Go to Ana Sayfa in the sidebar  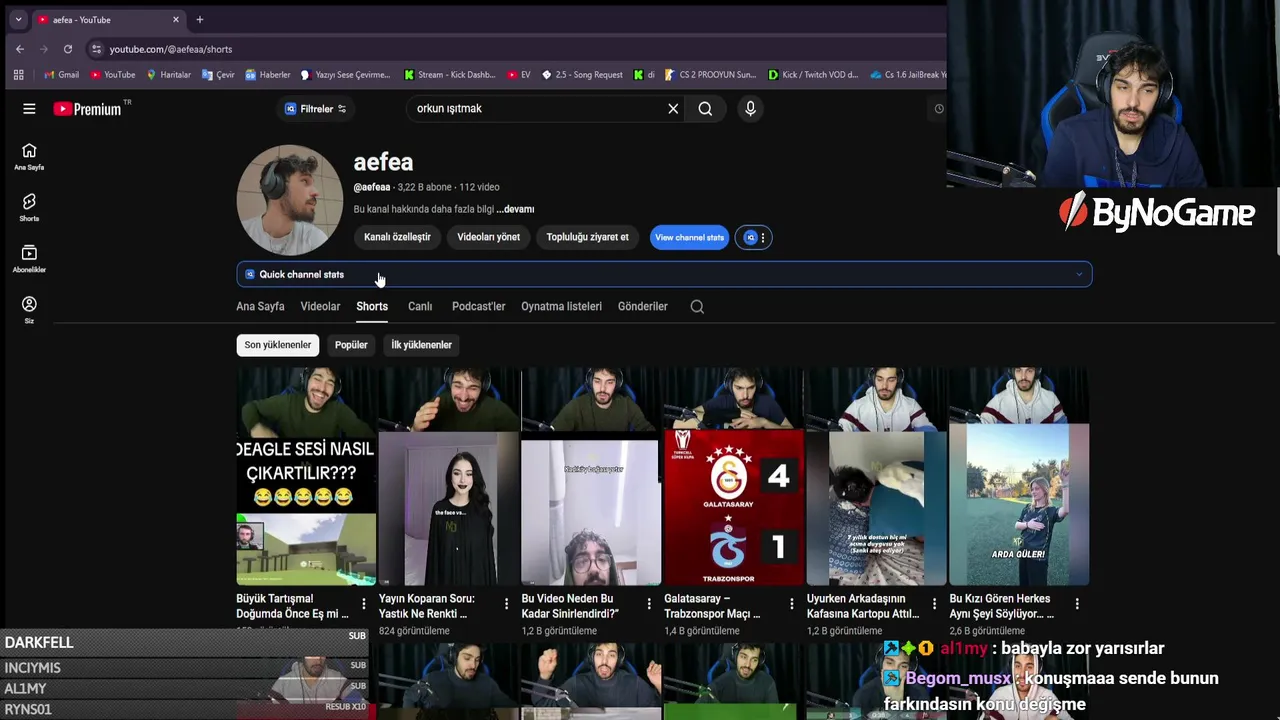tap(29, 157)
